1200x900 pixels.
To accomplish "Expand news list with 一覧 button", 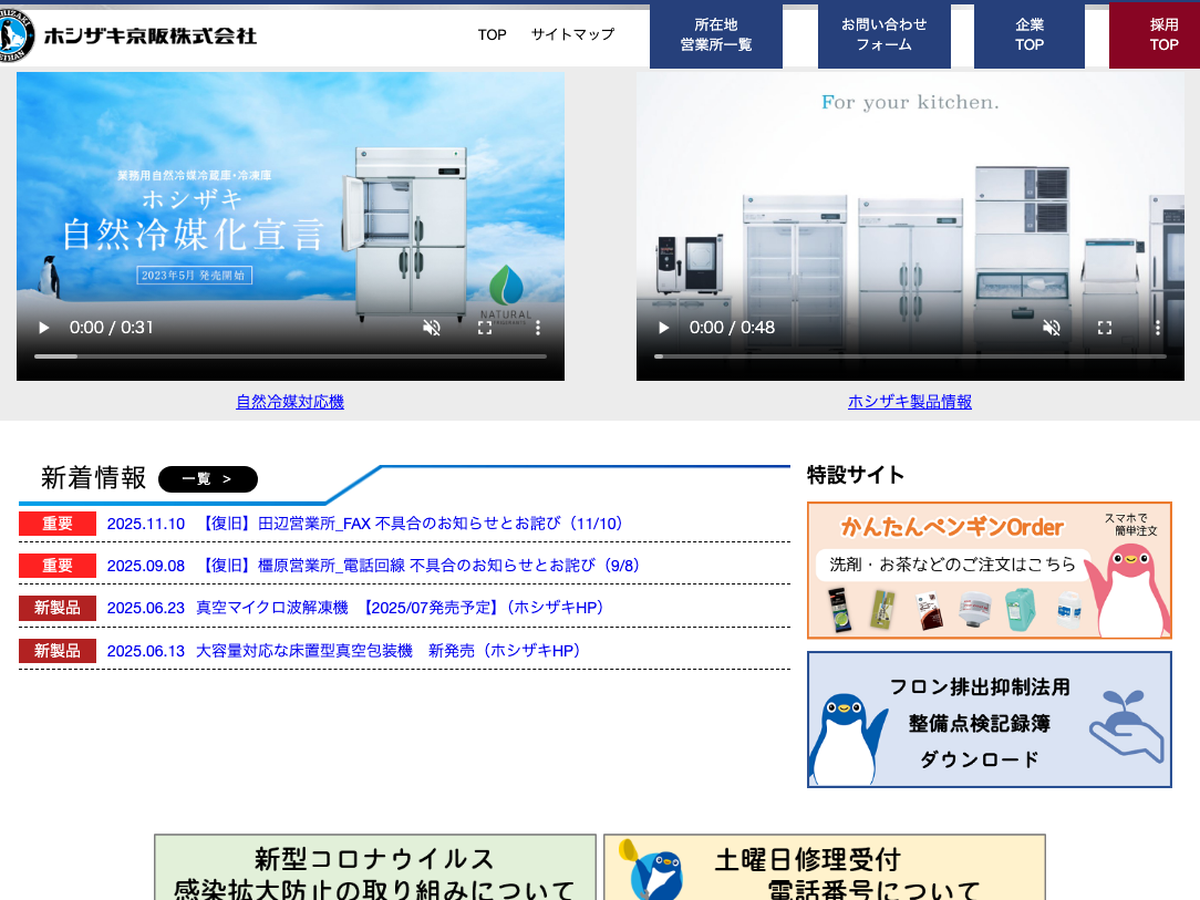I will tap(208, 479).
